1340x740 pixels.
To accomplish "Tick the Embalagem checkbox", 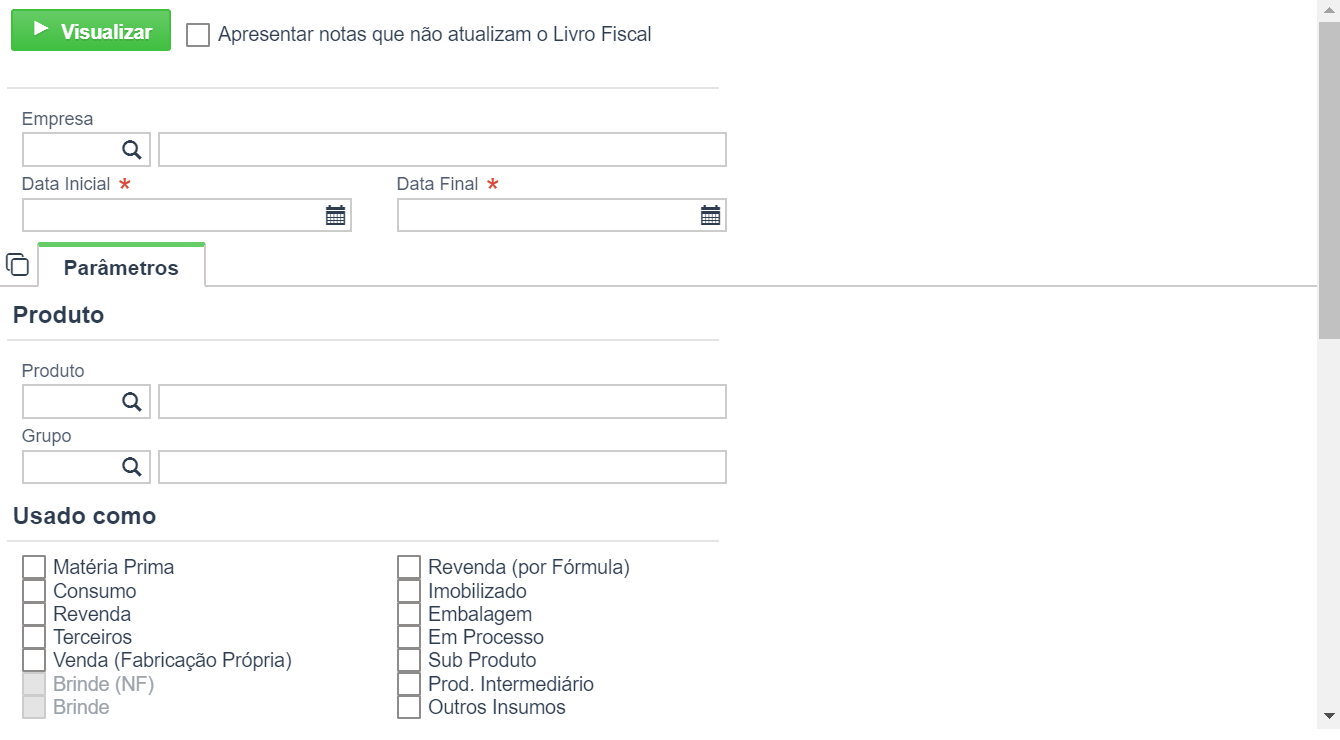I will pos(409,614).
